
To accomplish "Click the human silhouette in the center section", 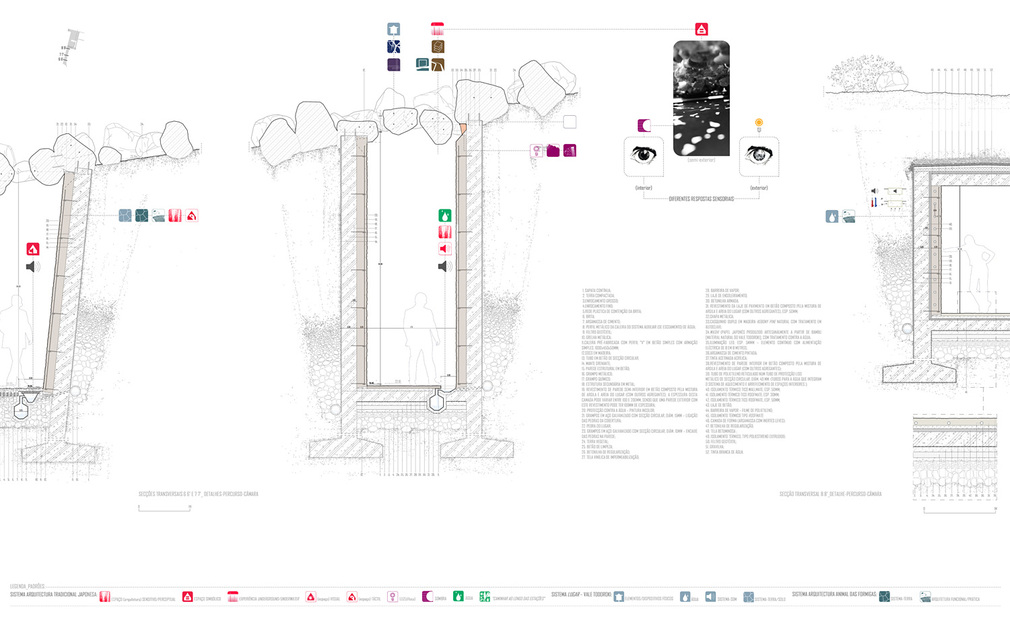I will 422,341.
